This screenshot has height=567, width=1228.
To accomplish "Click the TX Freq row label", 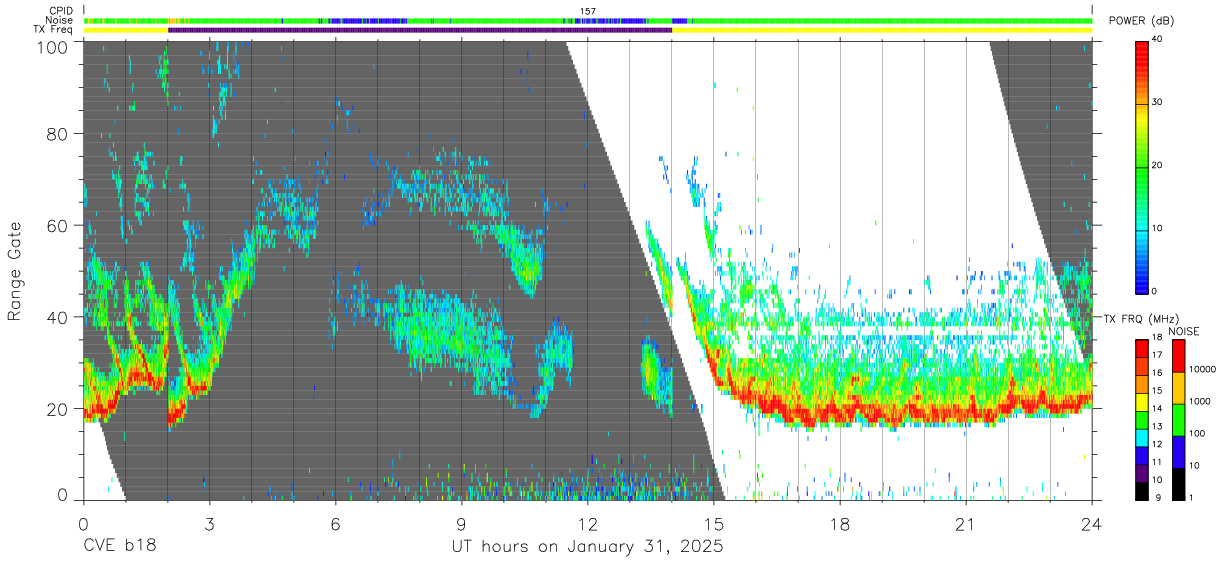I will point(55,29).
